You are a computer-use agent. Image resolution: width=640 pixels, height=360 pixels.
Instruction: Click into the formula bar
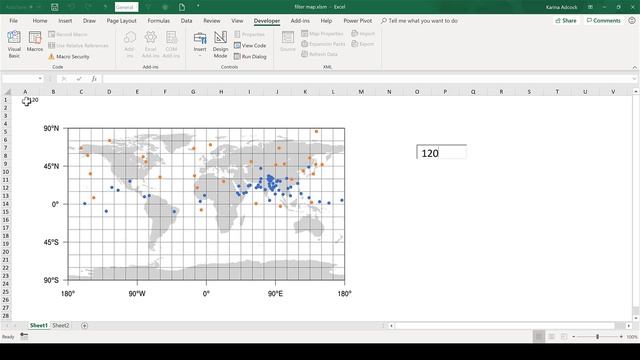click(366, 79)
